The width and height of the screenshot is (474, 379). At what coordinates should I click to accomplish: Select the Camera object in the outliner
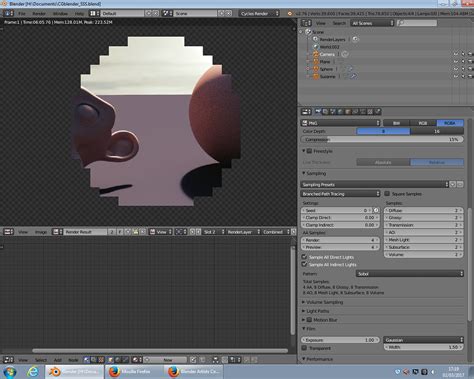click(x=327, y=54)
